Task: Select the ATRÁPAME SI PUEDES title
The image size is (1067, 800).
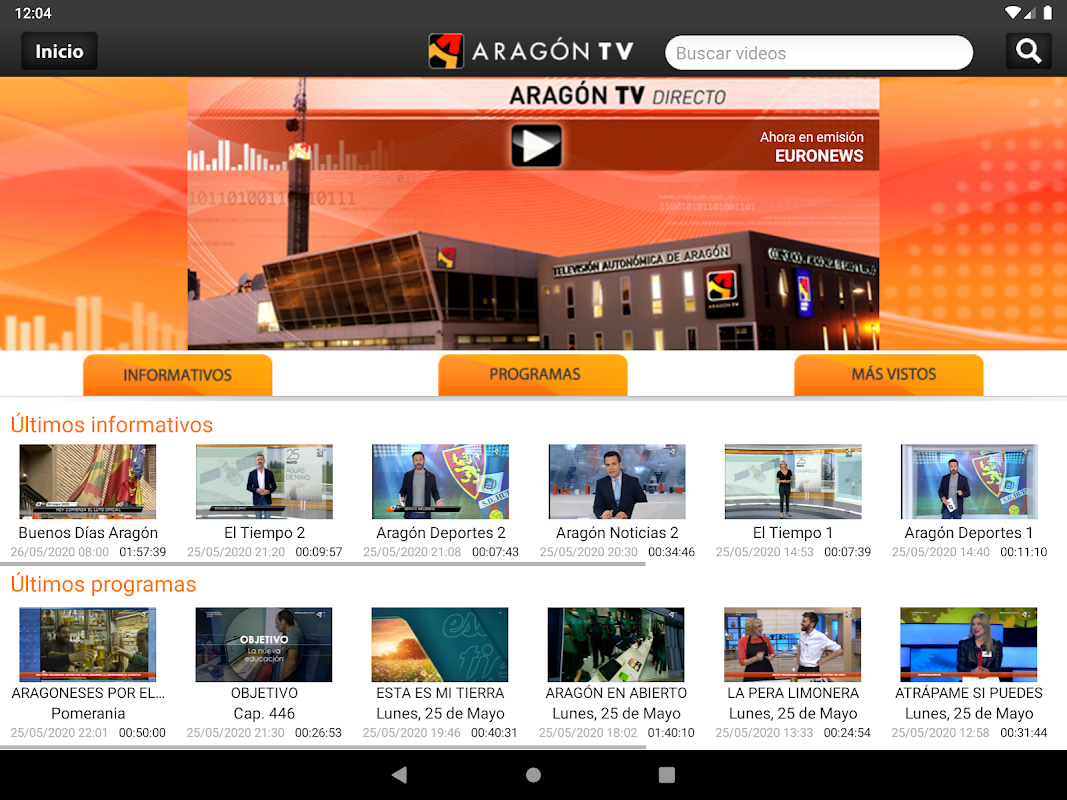Action: coord(969,693)
